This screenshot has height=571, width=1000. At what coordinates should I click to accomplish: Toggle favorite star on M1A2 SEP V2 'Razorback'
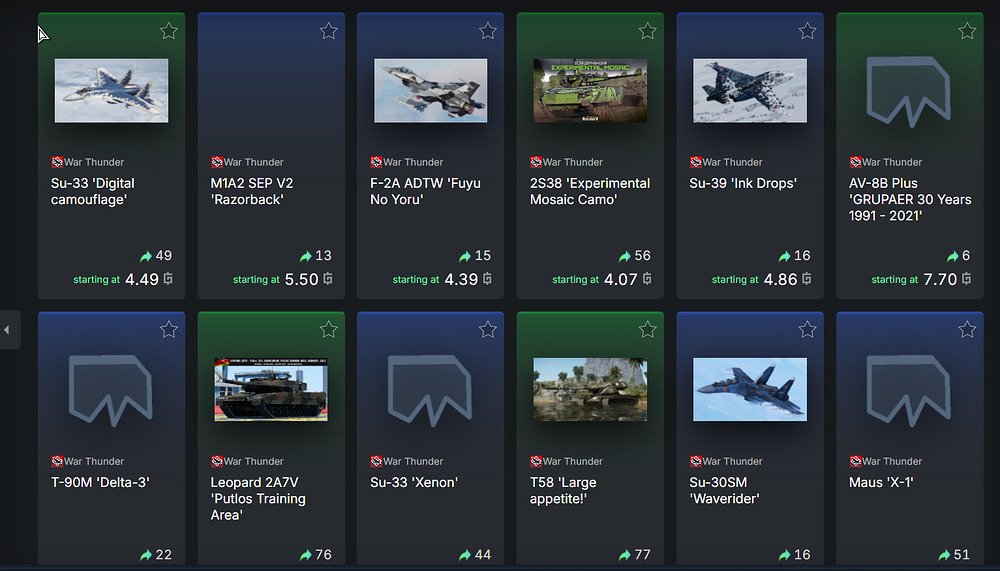pyautogui.click(x=328, y=31)
